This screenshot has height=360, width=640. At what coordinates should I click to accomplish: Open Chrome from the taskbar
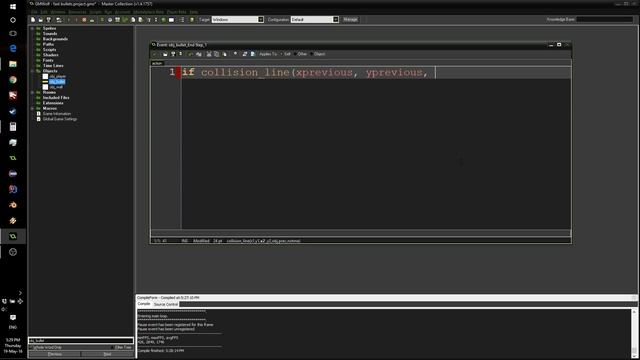click(13, 80)
